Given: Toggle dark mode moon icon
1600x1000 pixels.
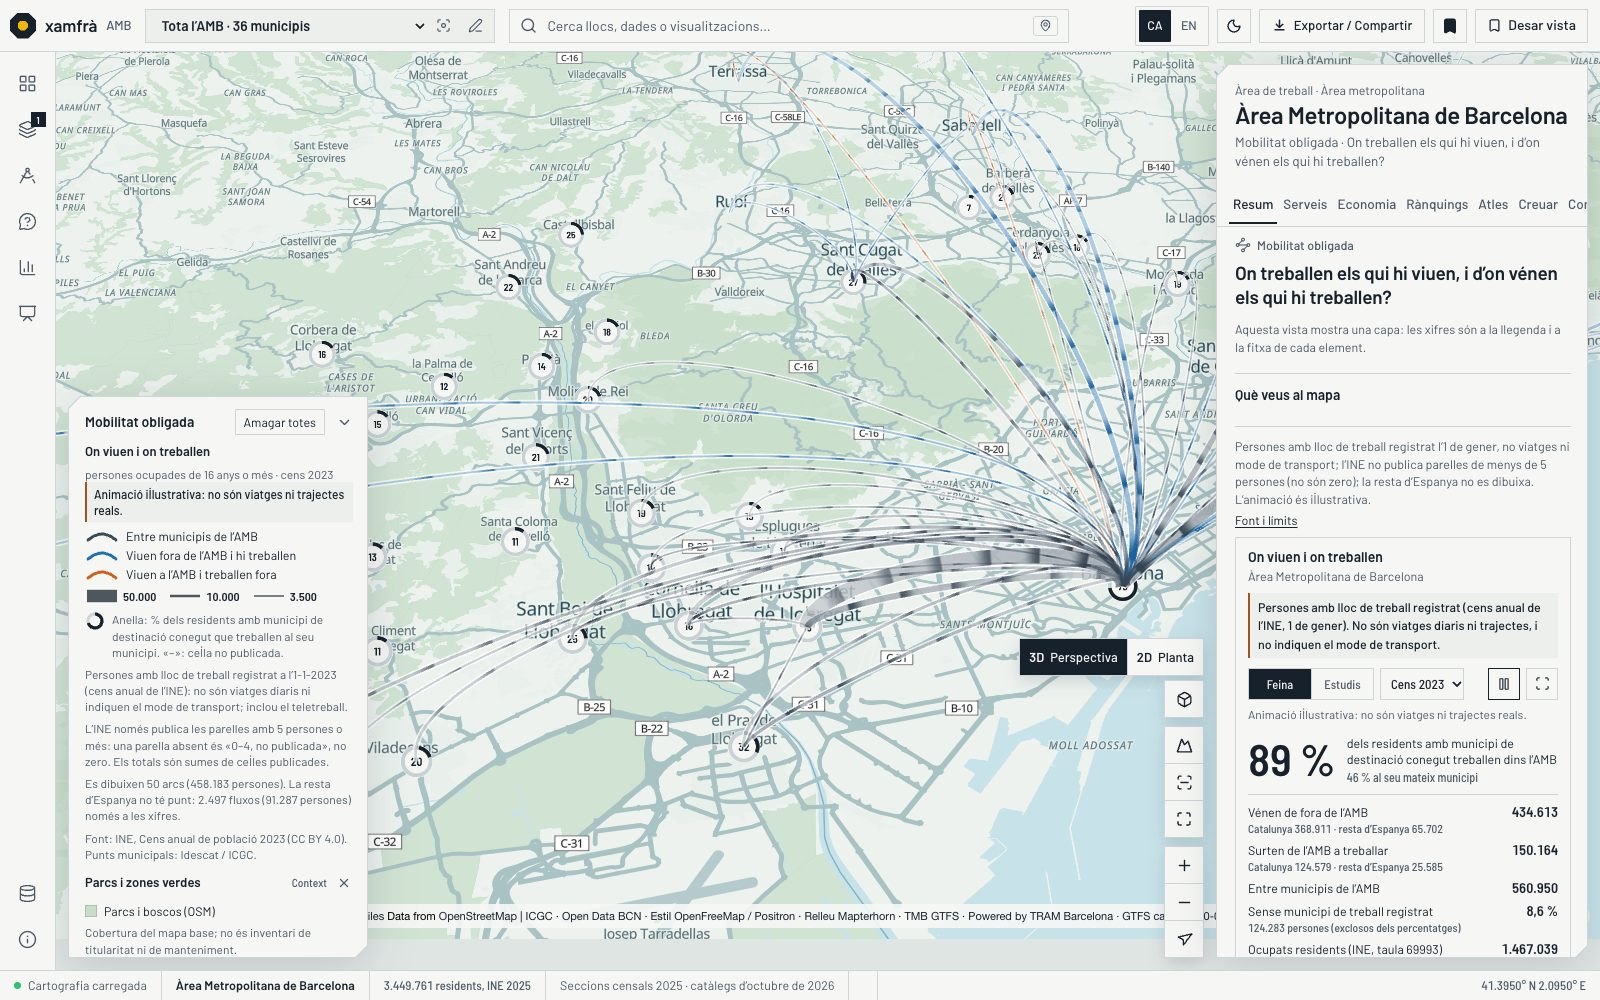Looking at the screenshot, I should (x=1234, y=26).
